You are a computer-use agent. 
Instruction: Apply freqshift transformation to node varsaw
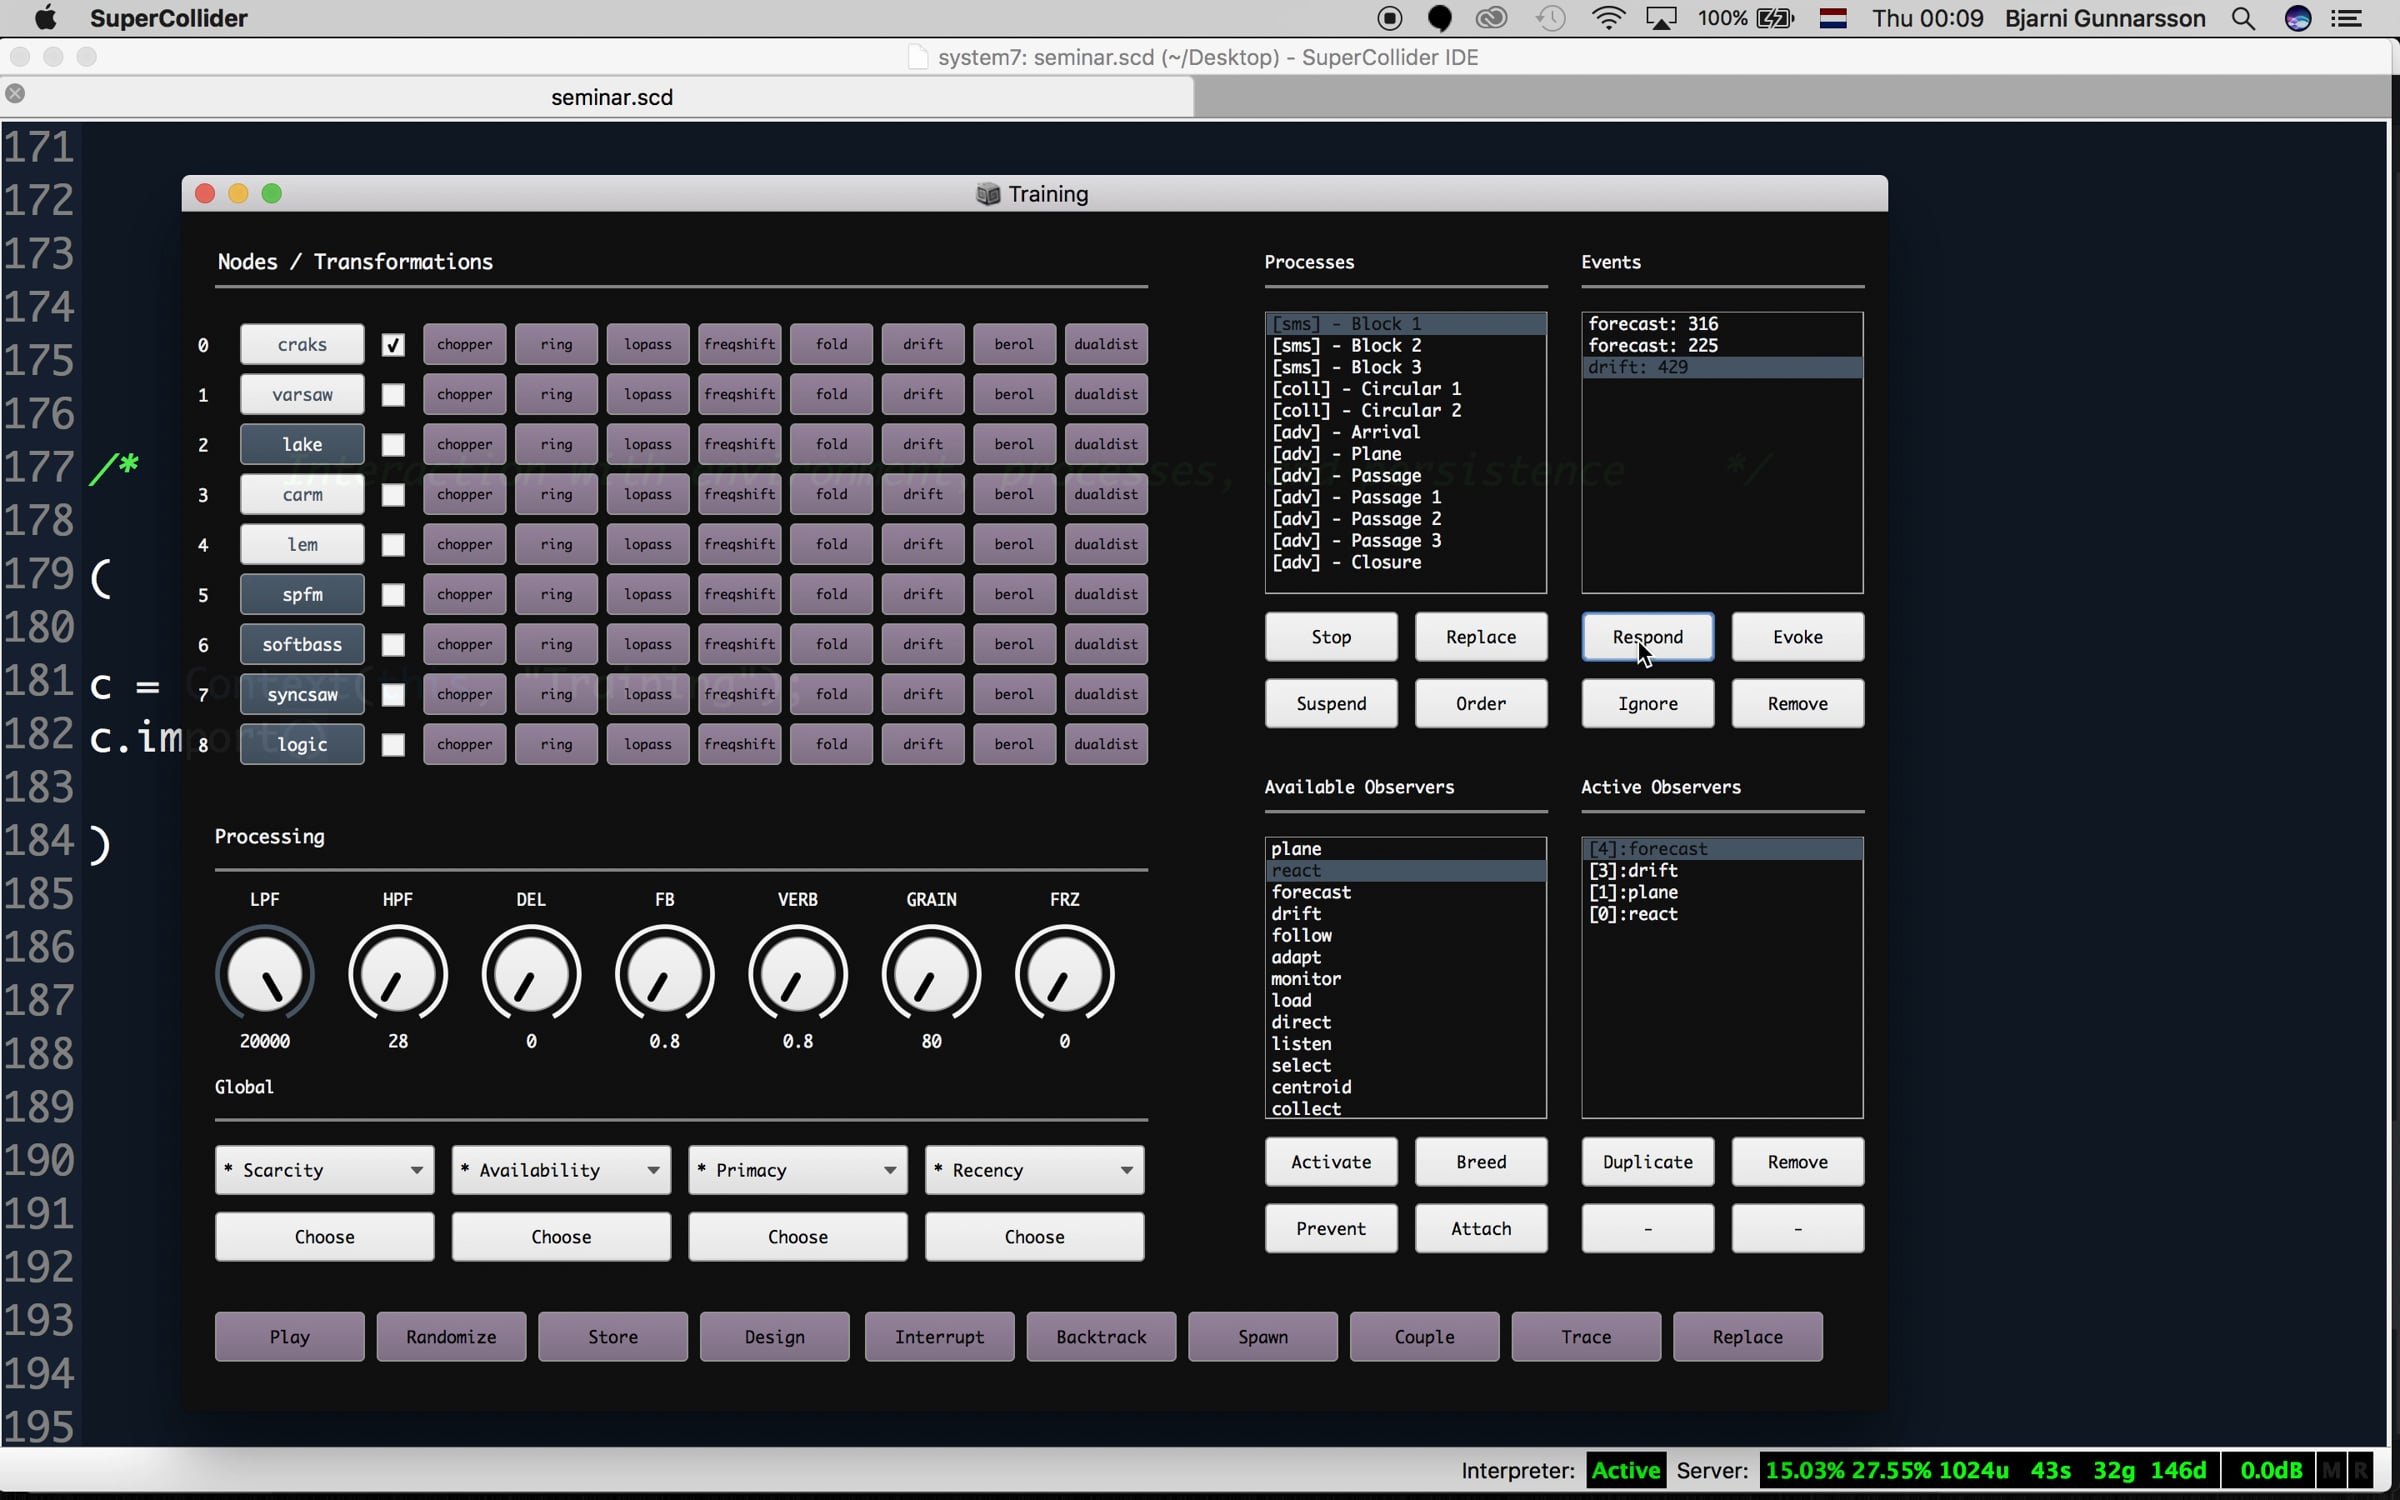740,395
